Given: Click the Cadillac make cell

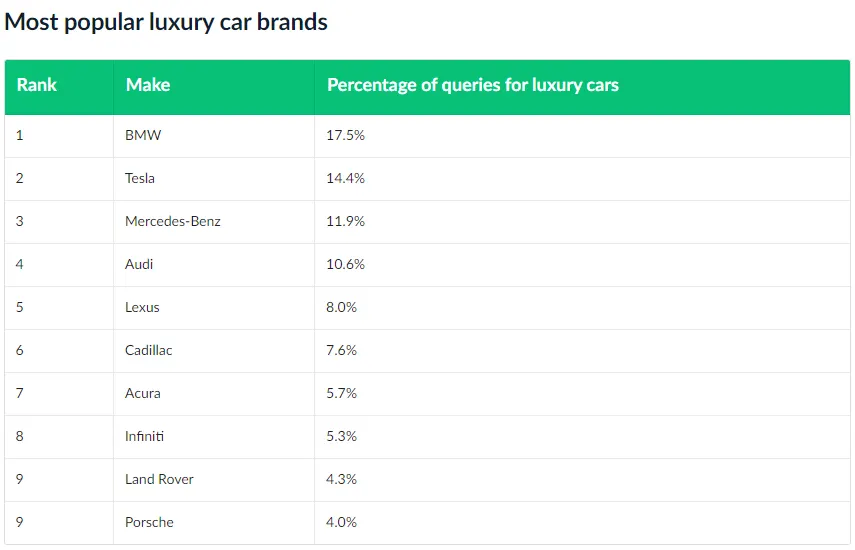Looking at the screenshot, I should 149,350.
